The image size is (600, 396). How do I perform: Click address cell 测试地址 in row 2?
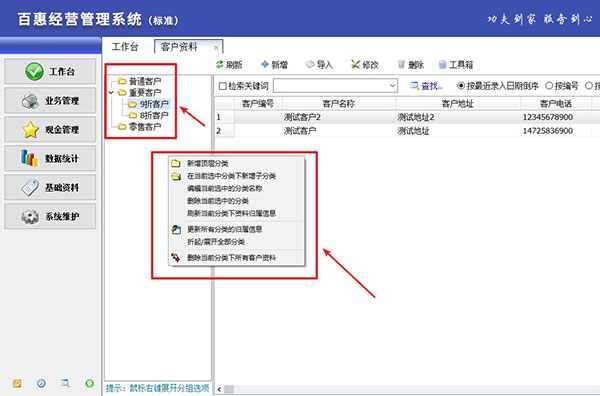[x=458, y=131]
